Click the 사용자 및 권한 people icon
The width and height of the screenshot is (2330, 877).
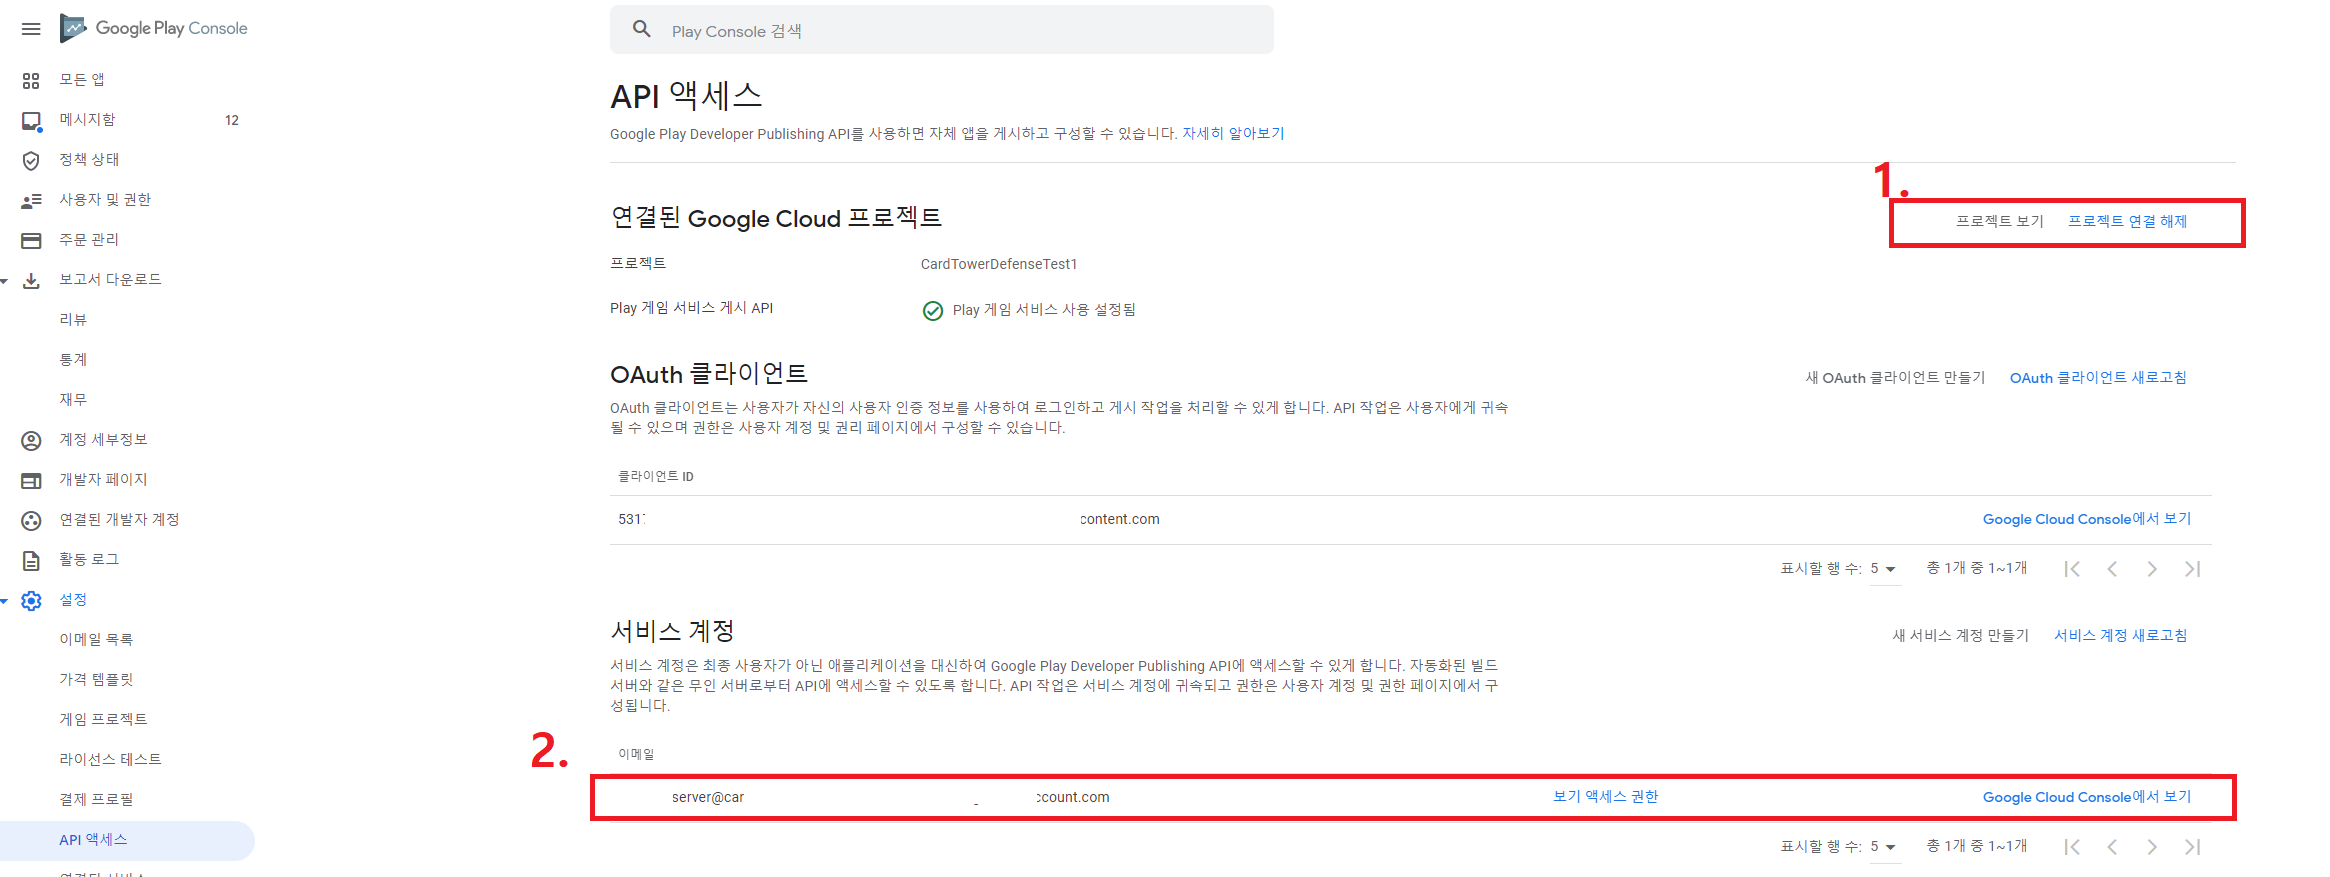click(x=31, y=200)
